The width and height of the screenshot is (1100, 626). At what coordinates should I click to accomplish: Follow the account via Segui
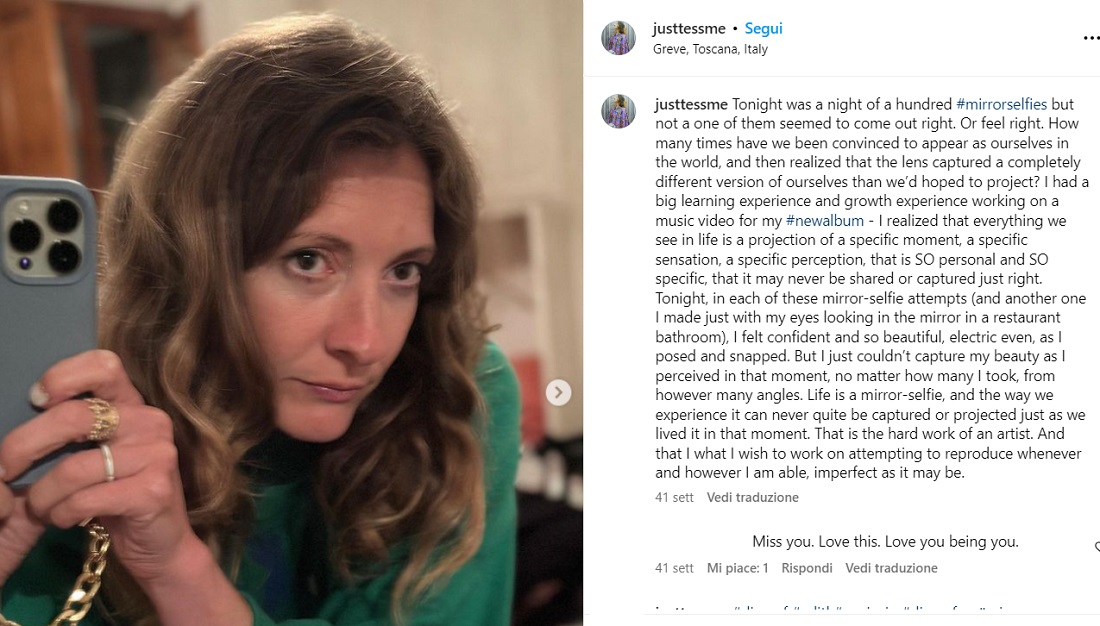point(763,29)
